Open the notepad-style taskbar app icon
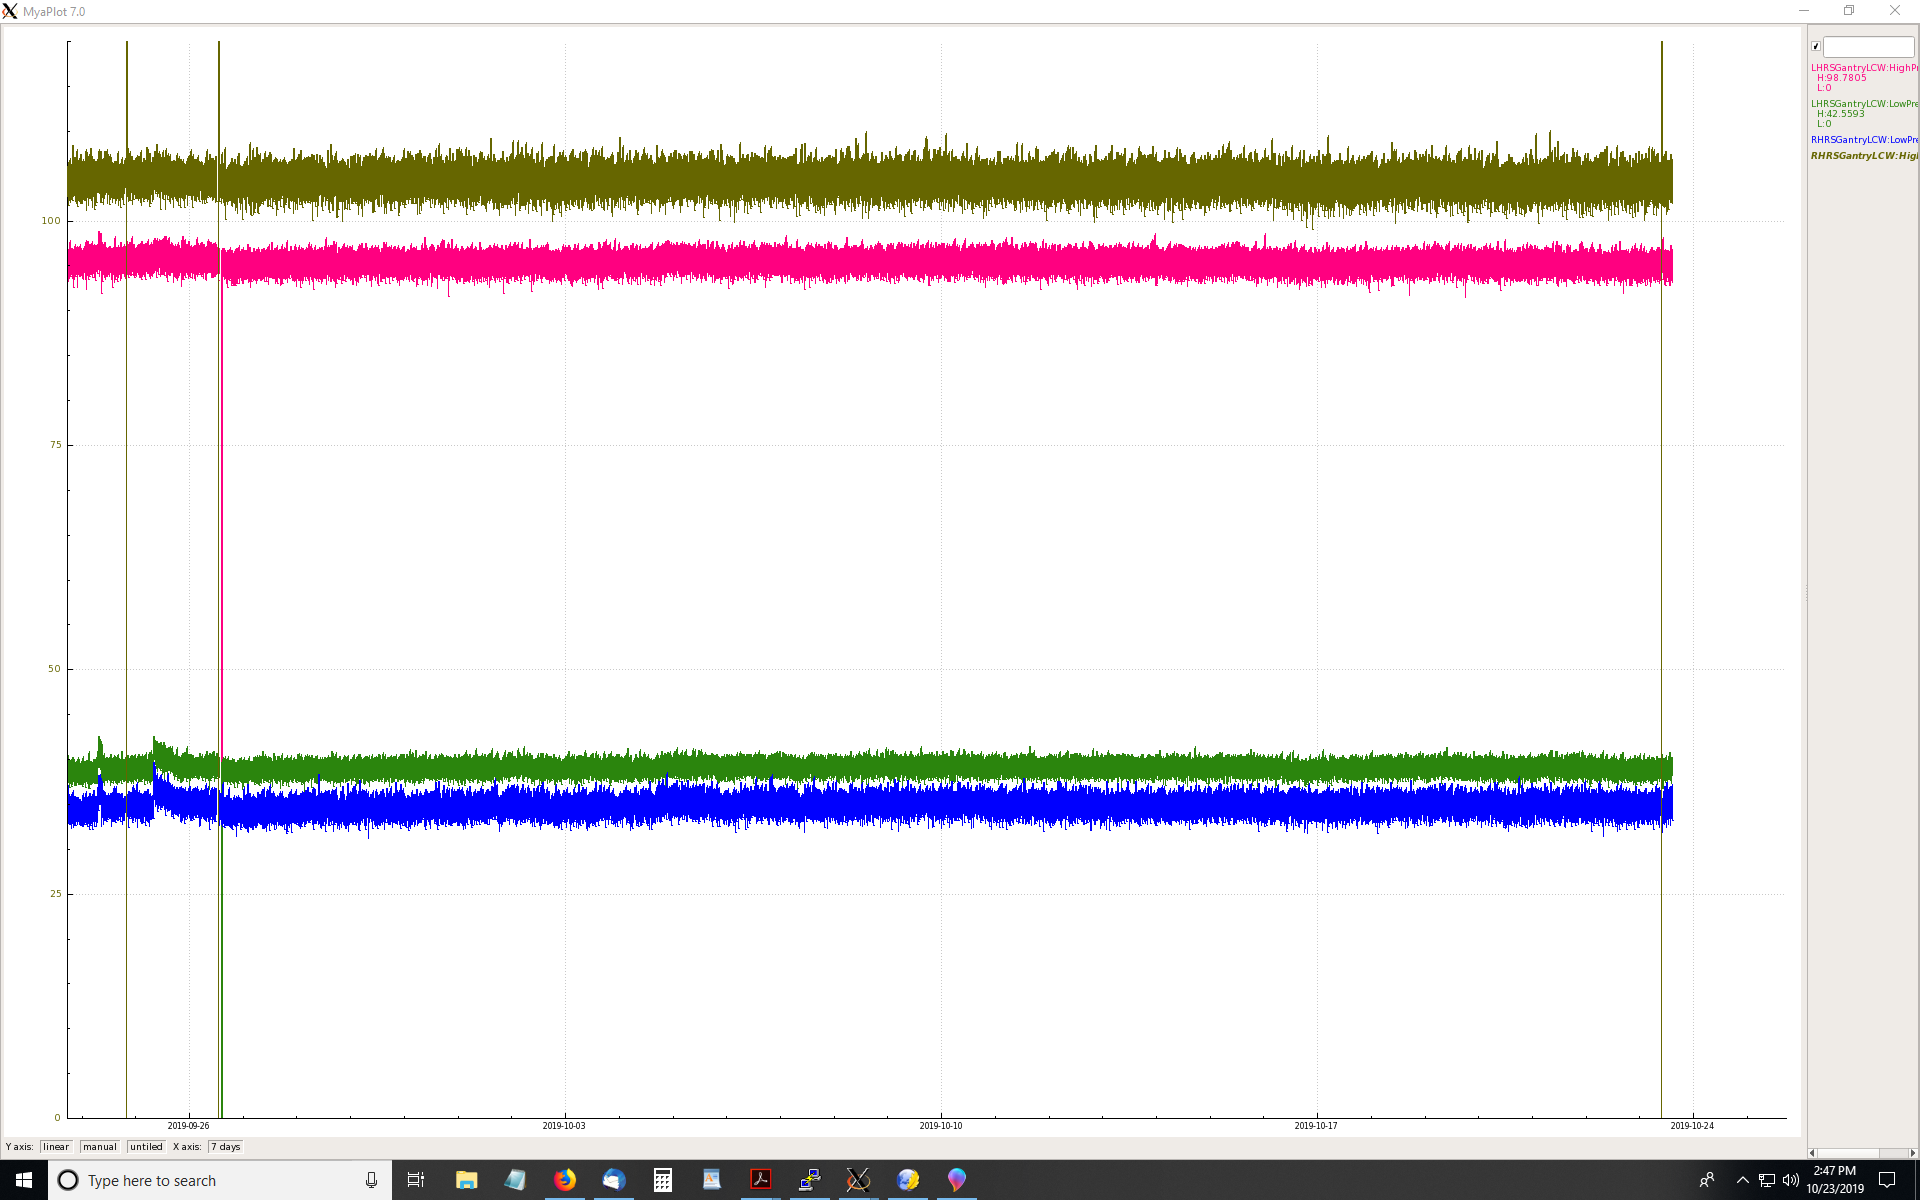 [x=515, y=1180]
